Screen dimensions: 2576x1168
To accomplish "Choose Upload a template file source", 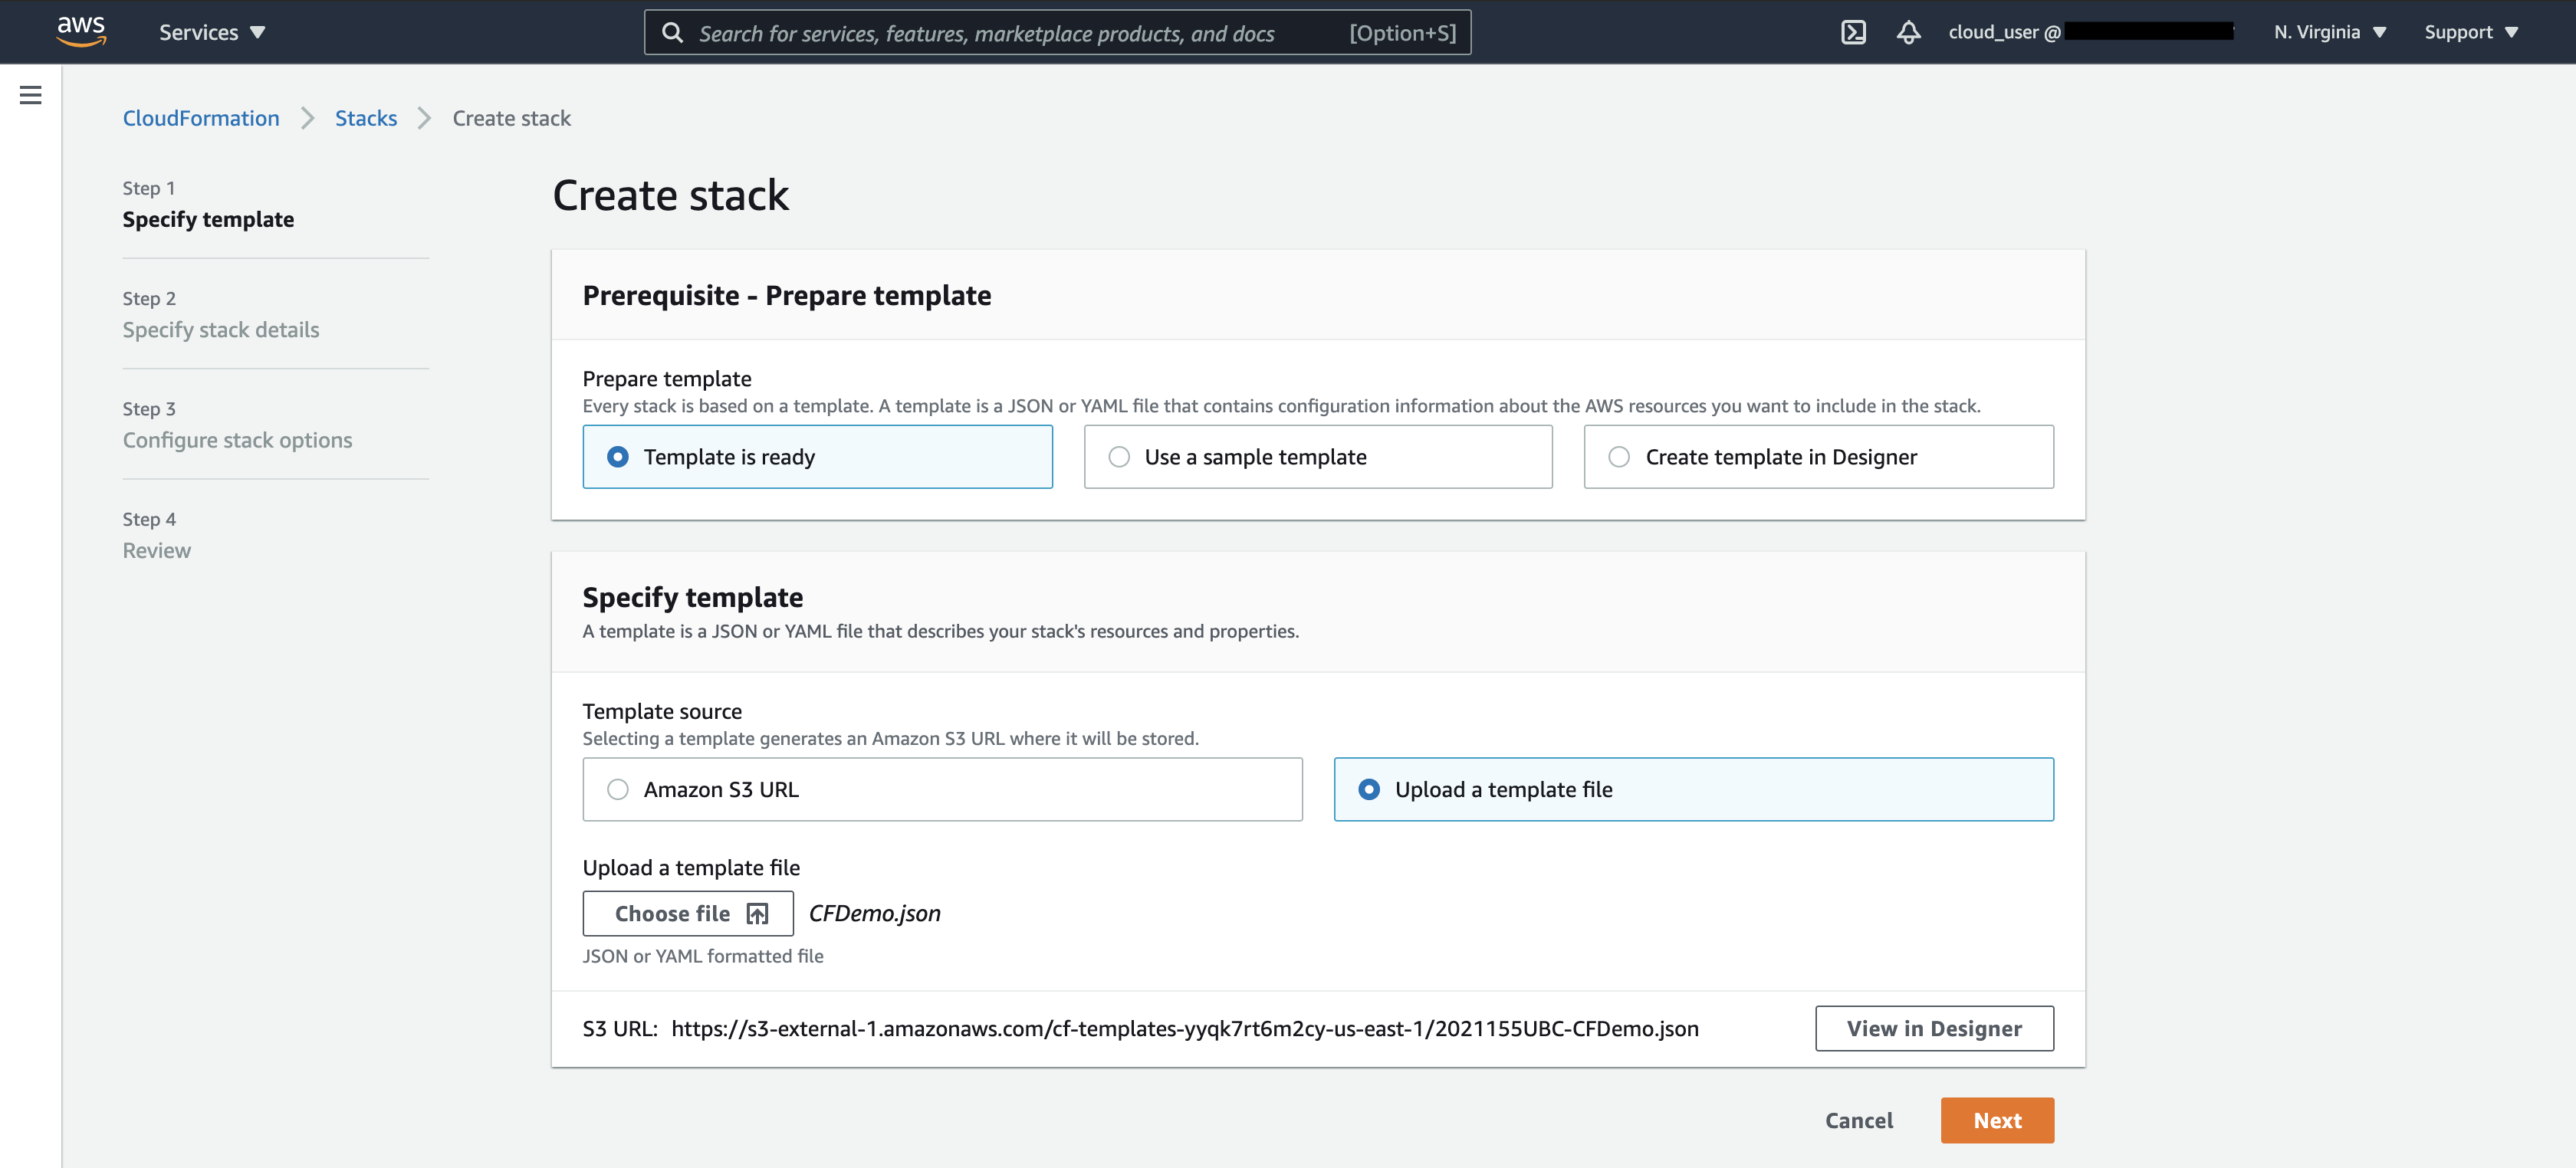I will 1693,789.
